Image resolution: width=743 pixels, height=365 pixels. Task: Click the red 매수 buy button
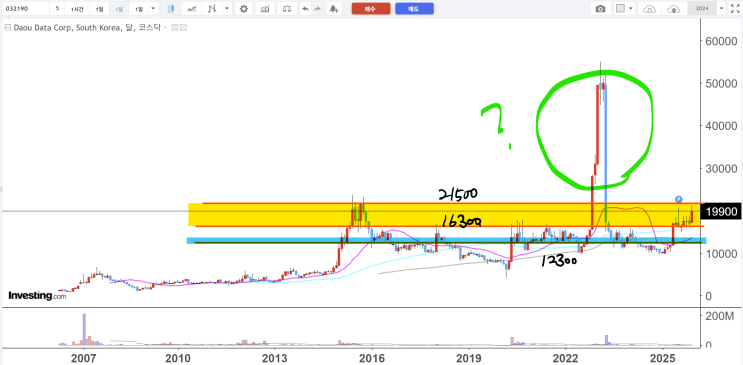click(371, 9)
